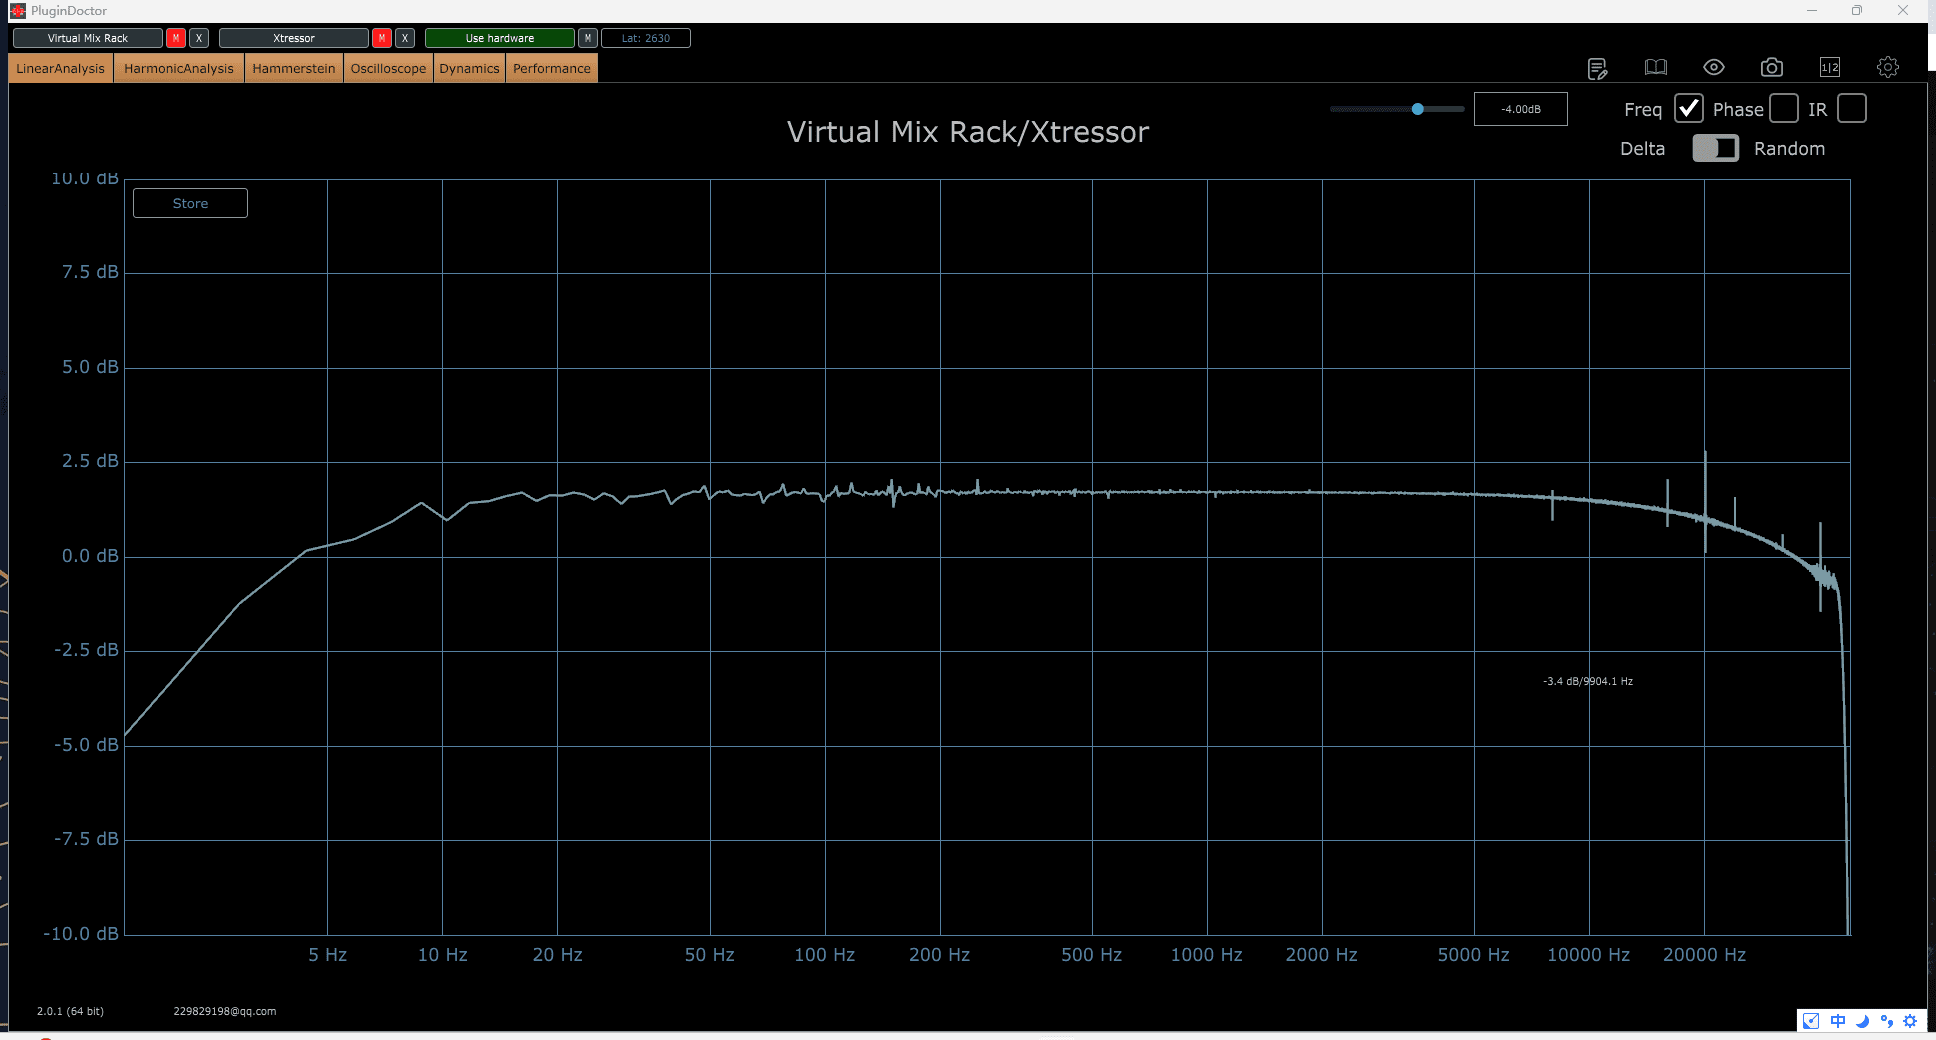Open the Oscilloscope tab
Viewport: 1936px width, 1040px height.
(388, 68)
